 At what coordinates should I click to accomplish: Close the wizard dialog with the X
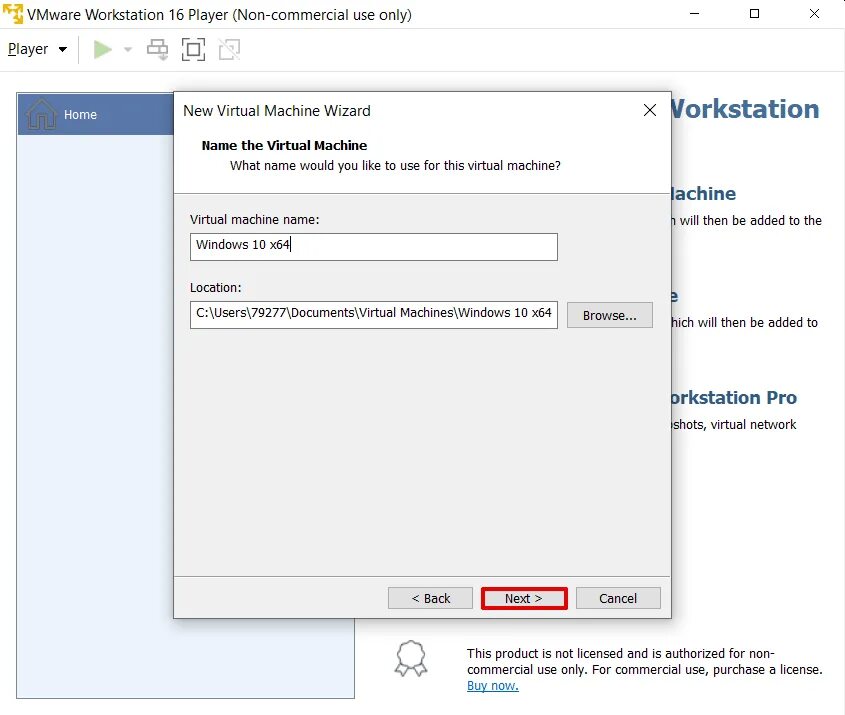coord(650,110)
